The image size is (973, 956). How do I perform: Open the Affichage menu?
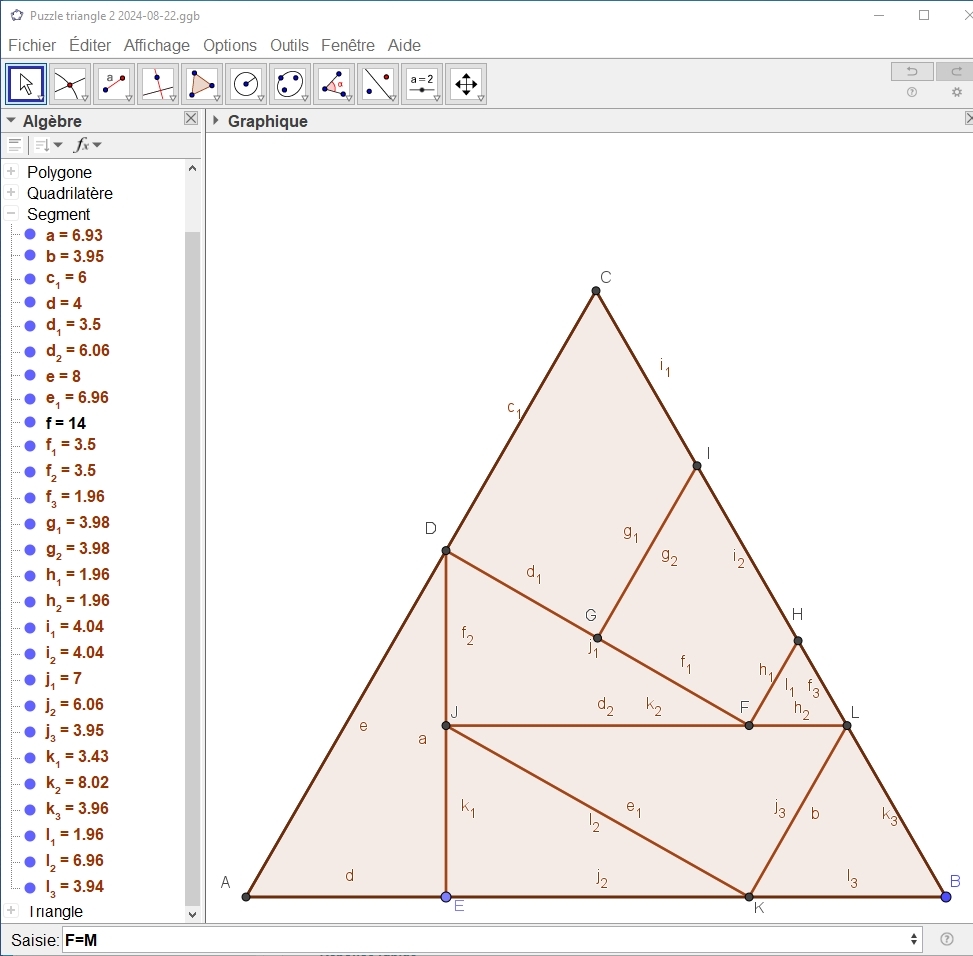(156, 45)
